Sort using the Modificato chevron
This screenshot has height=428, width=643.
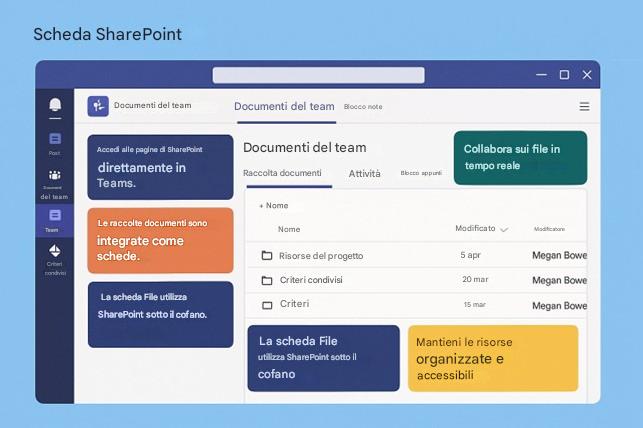tap(504, 229)
